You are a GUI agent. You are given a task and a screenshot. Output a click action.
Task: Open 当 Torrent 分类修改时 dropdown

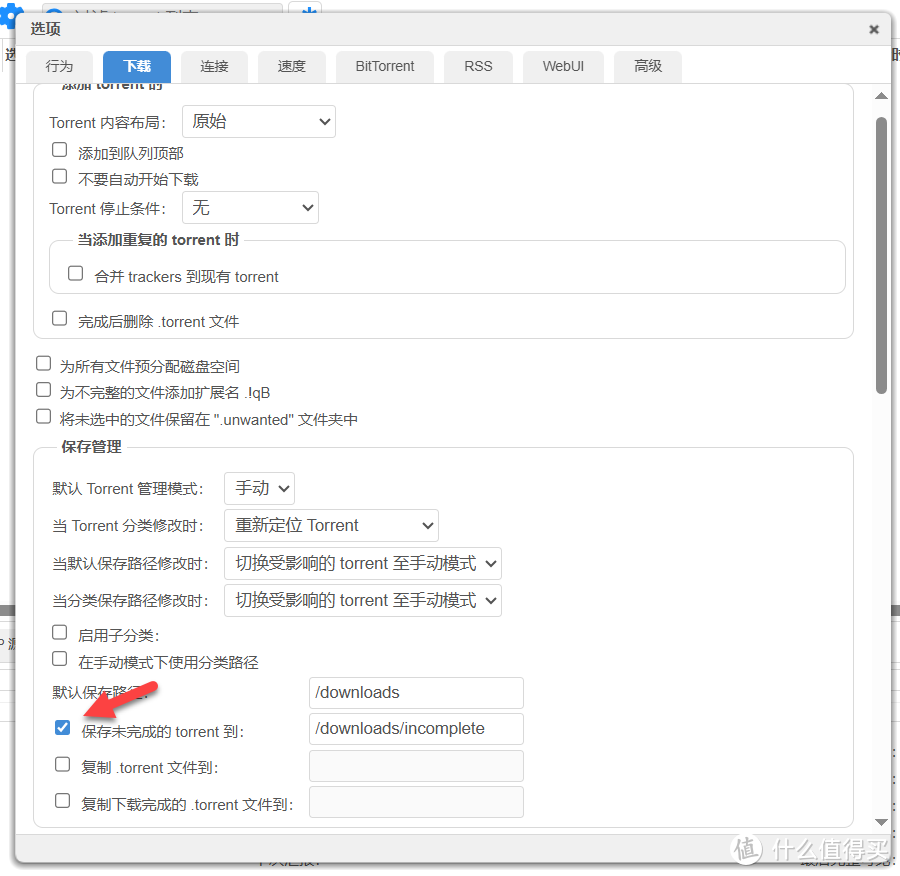331,525
